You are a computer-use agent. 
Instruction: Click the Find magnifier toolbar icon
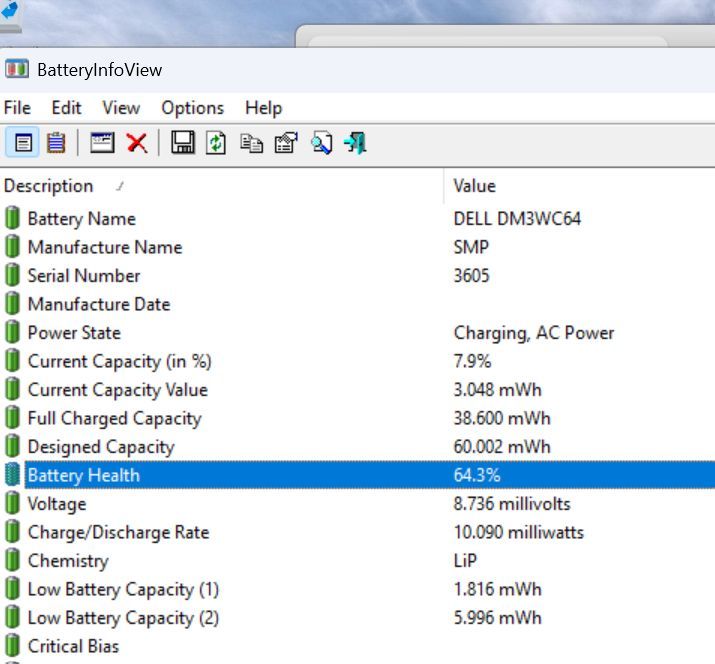[321, 143]
